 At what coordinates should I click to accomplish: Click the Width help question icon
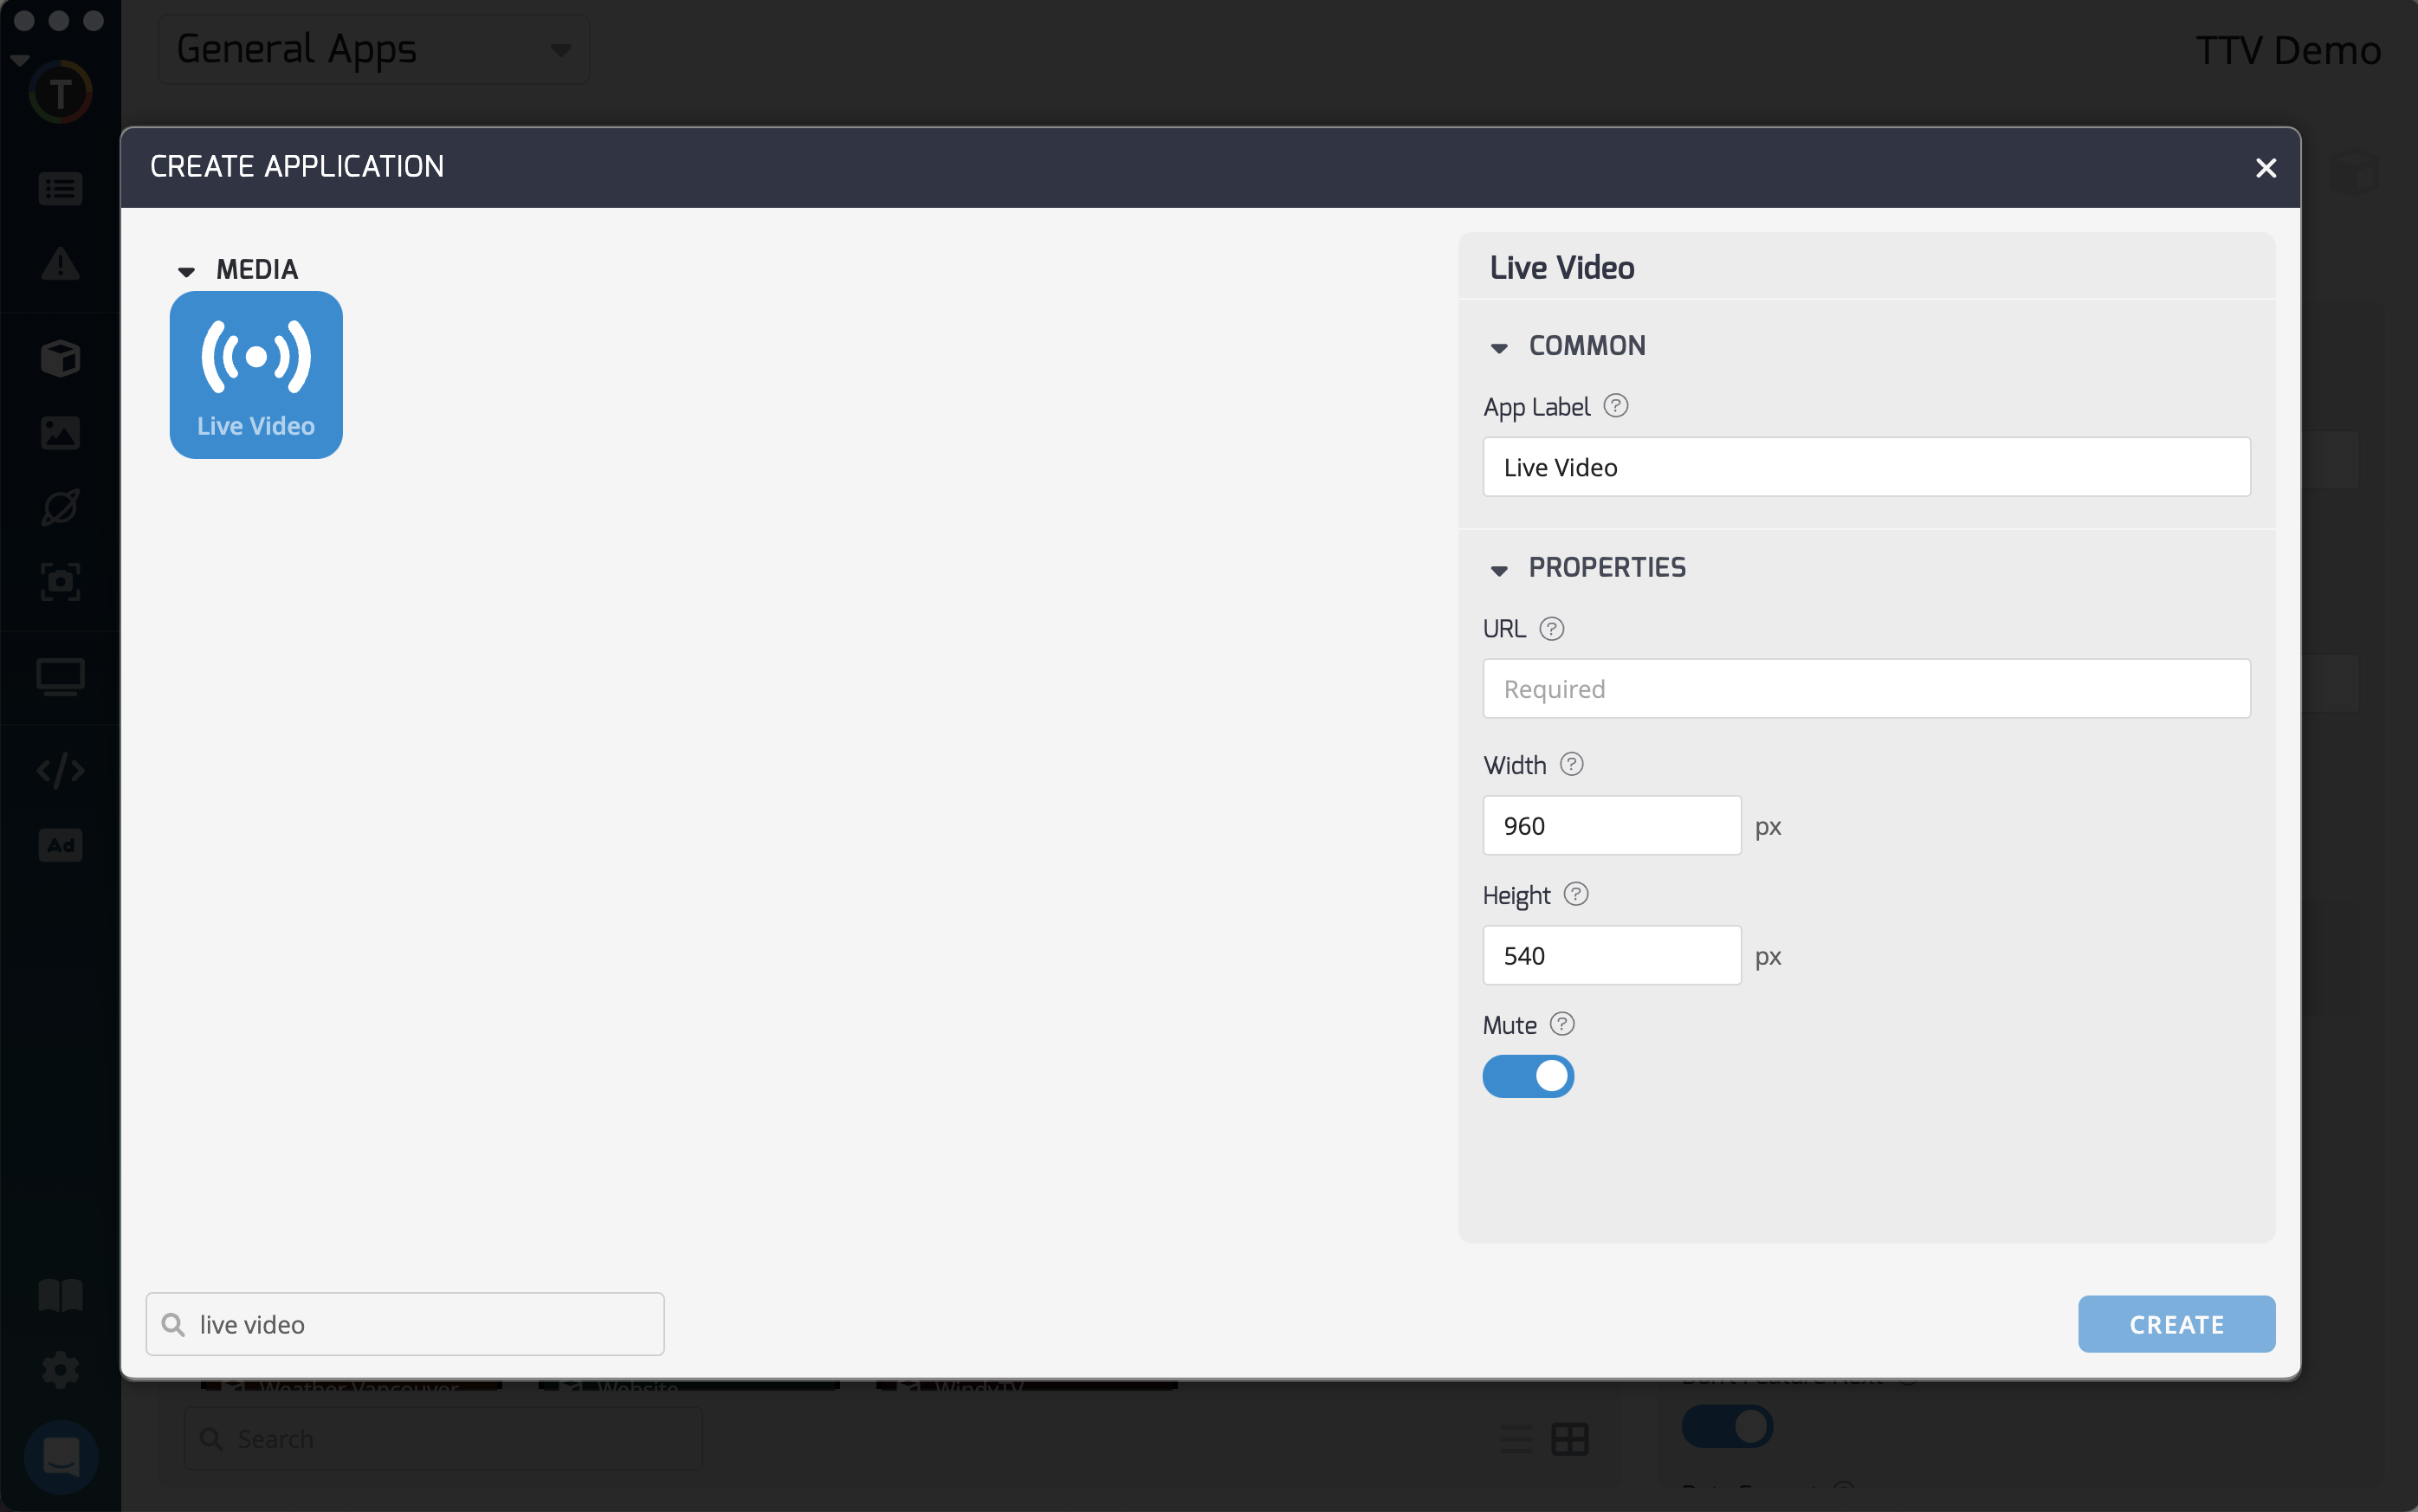[x=1571, y=765]
